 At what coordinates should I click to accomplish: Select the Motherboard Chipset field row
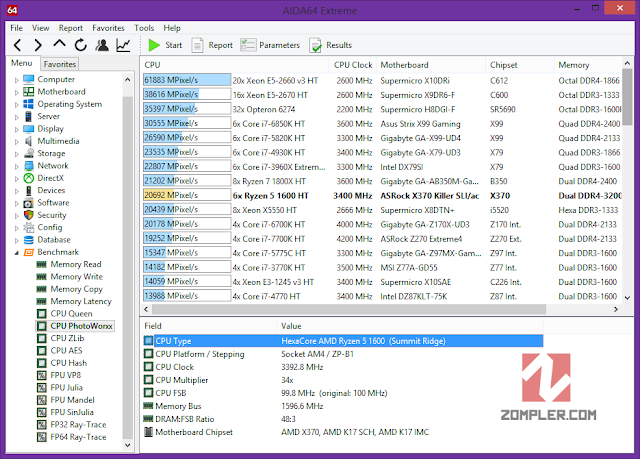343,432
